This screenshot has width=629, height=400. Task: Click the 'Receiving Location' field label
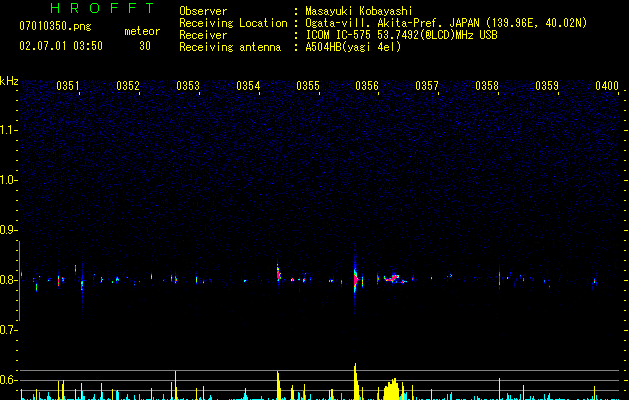click(233, 23)
